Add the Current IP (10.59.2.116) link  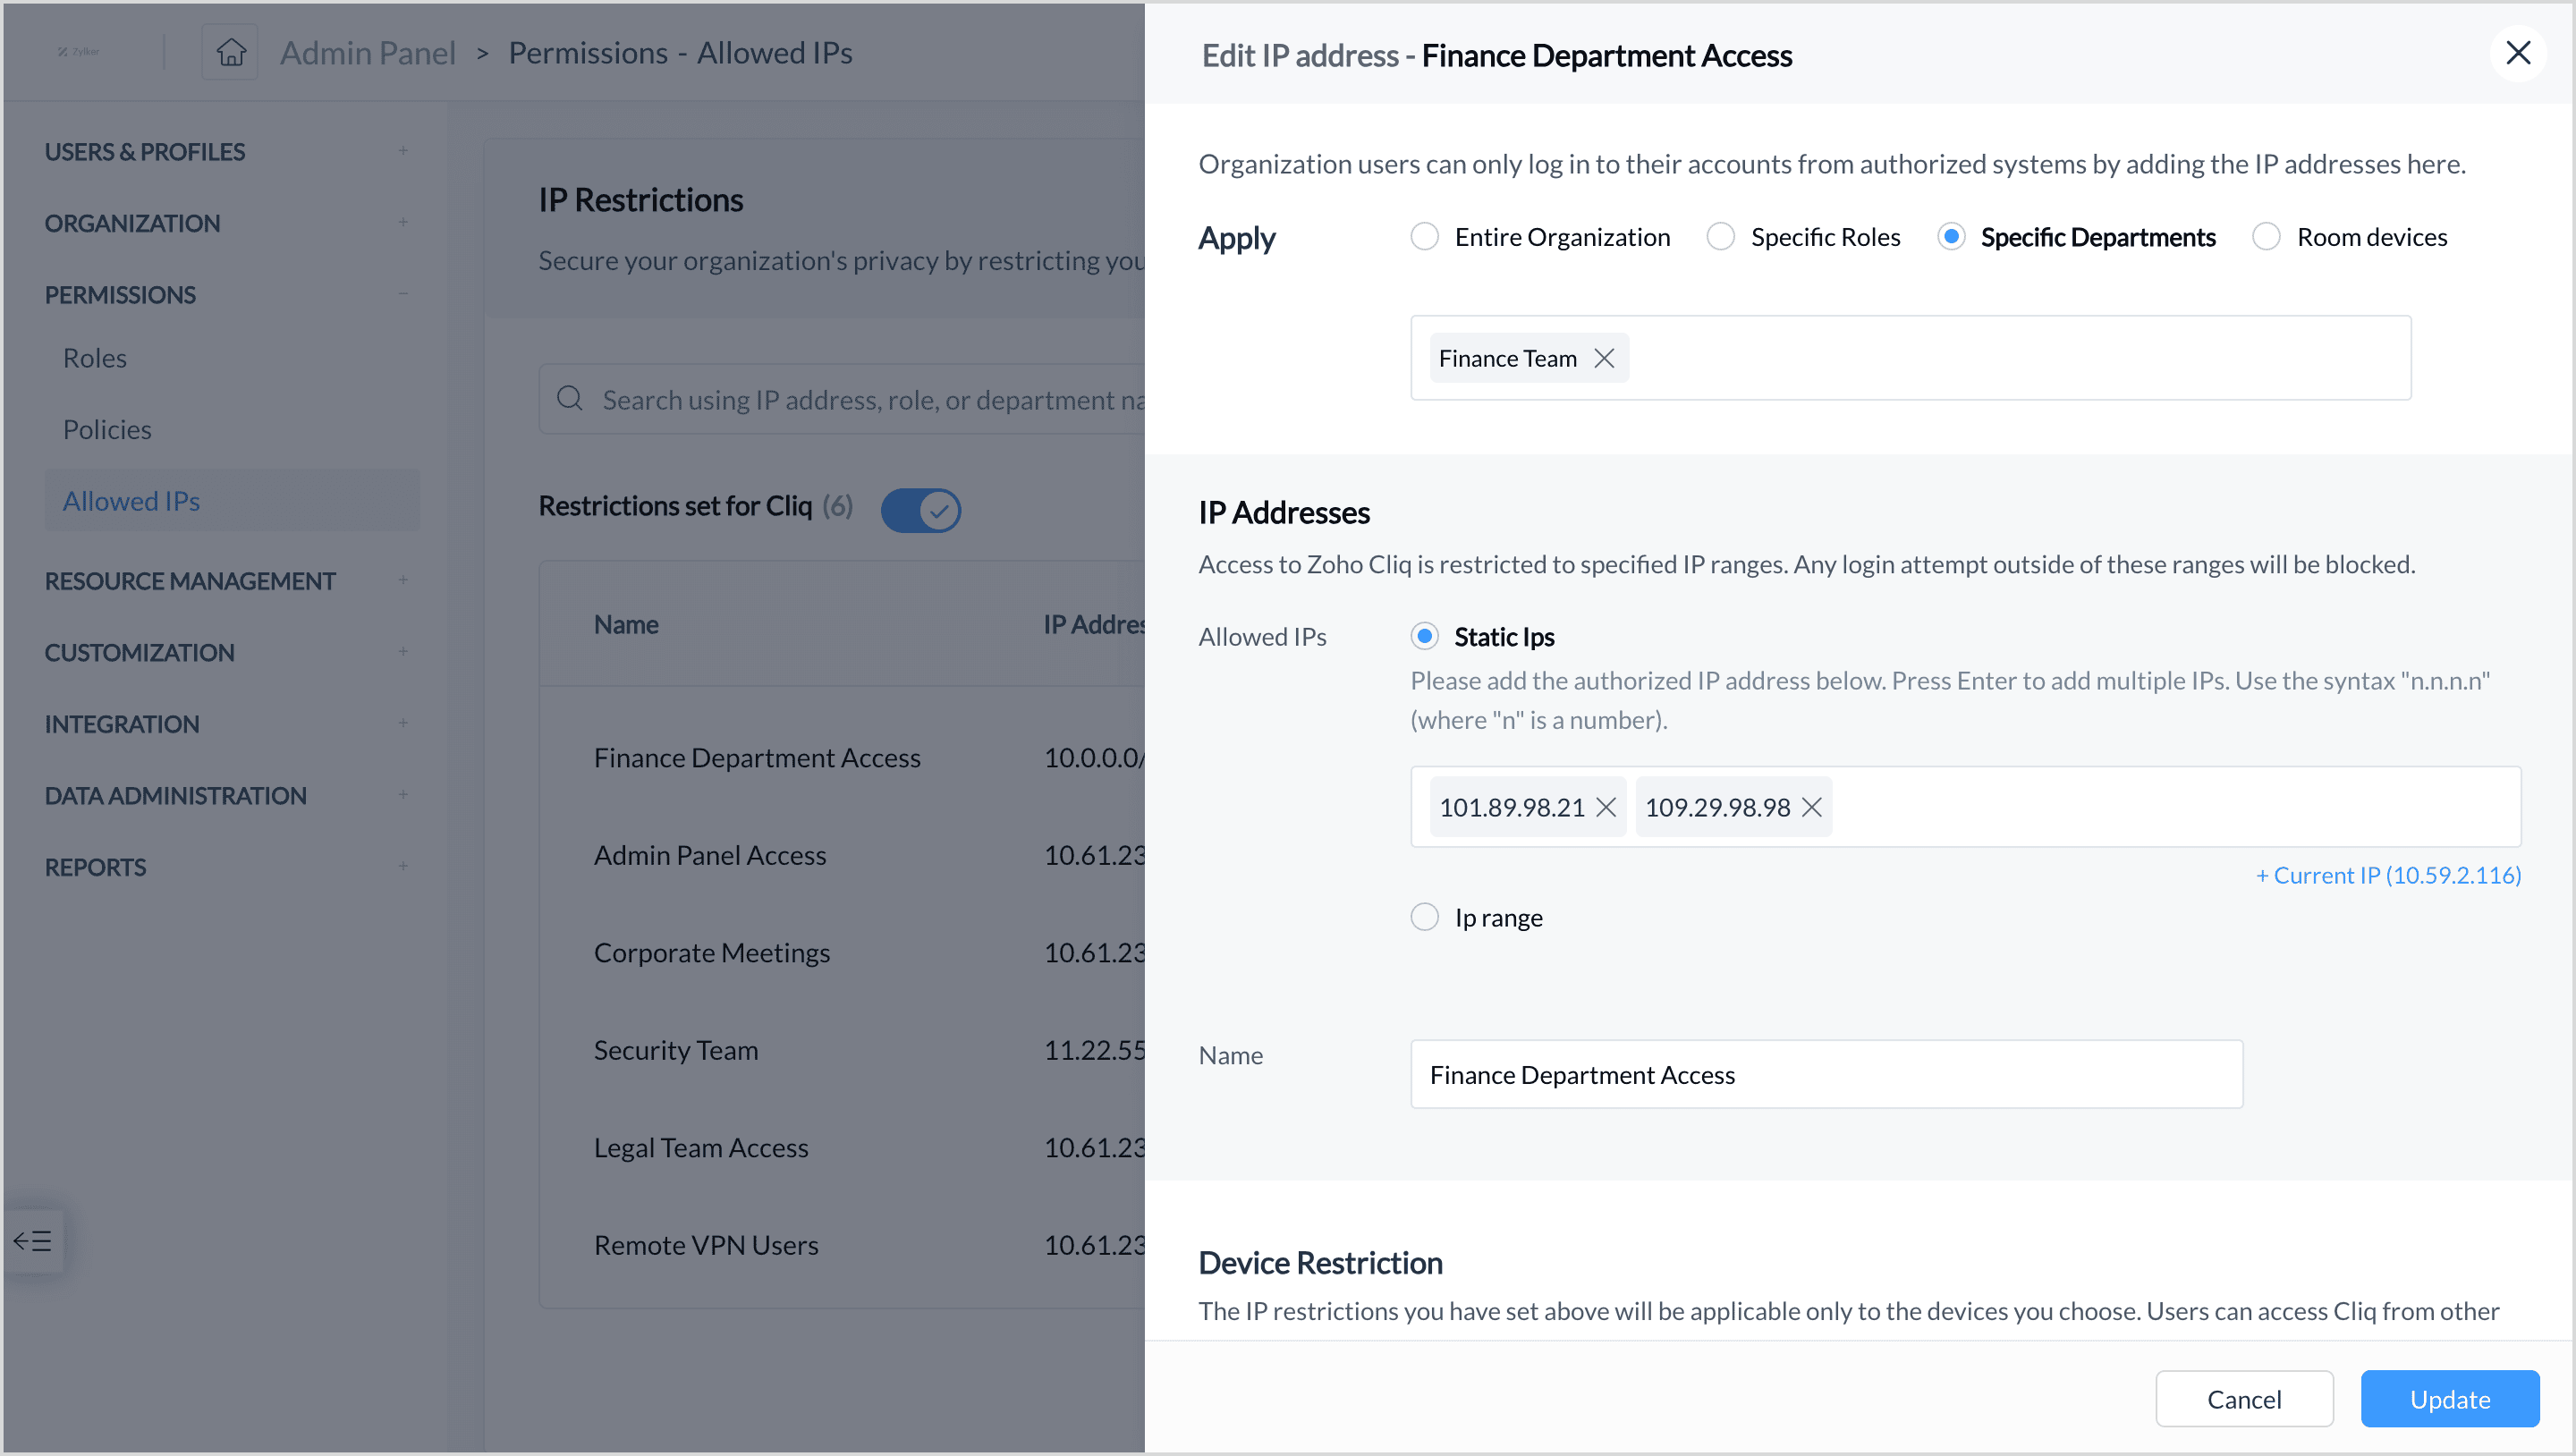[x=2388, y=875]
